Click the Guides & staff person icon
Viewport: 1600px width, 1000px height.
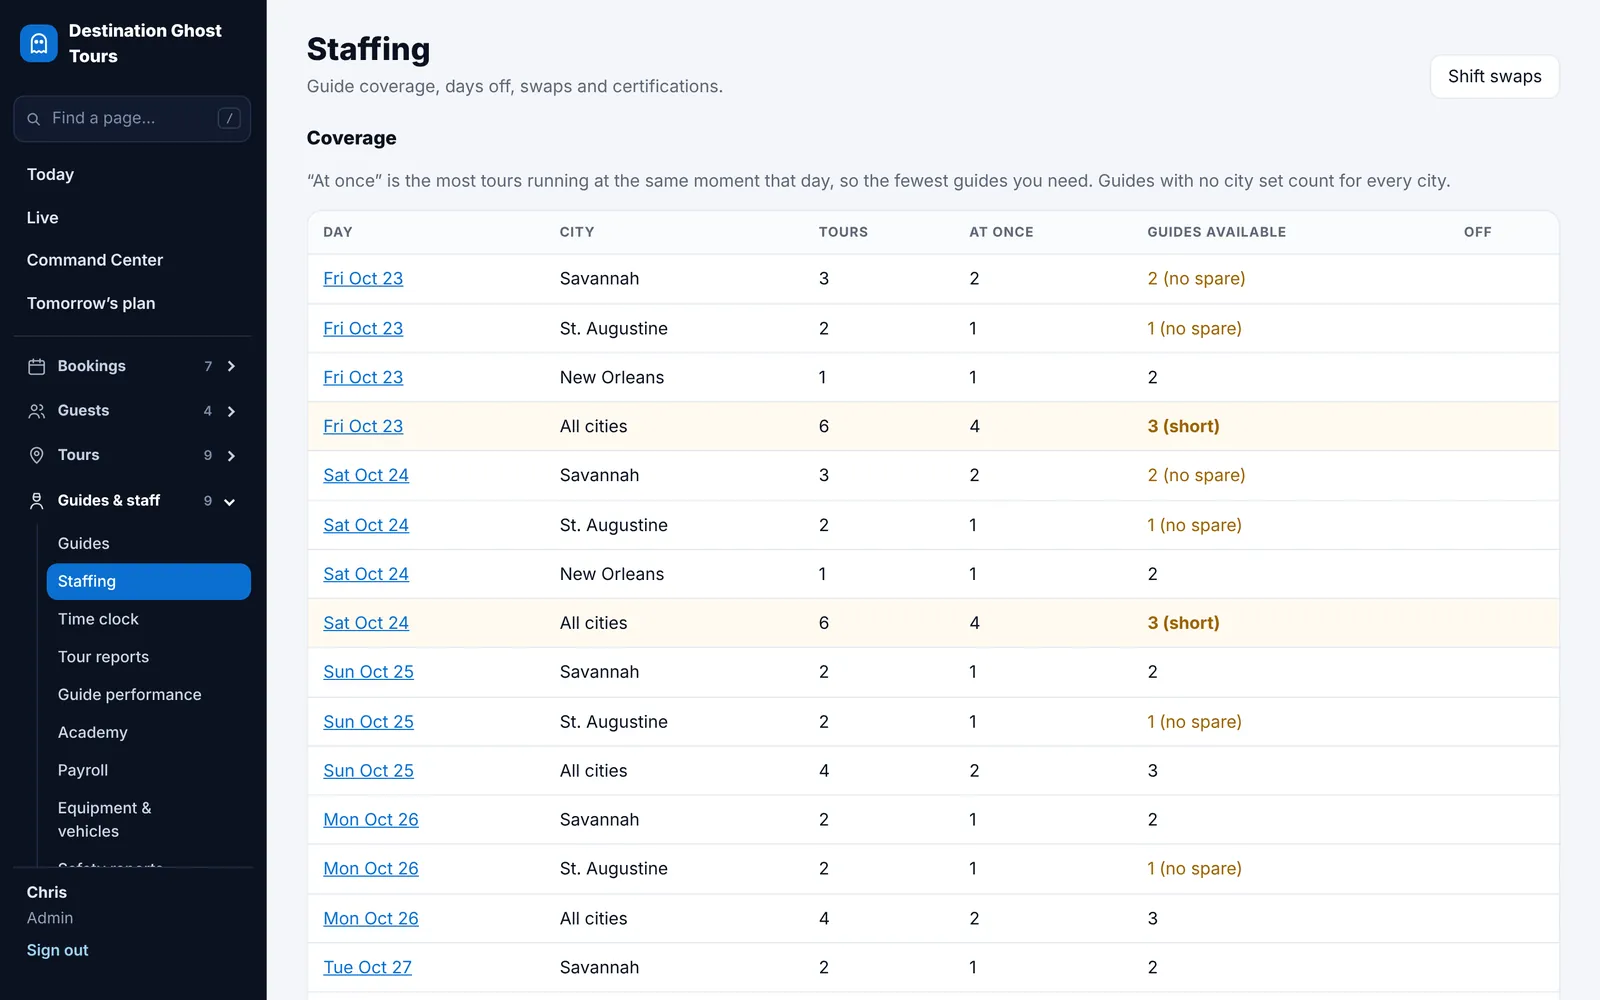(x=37, y=501)
